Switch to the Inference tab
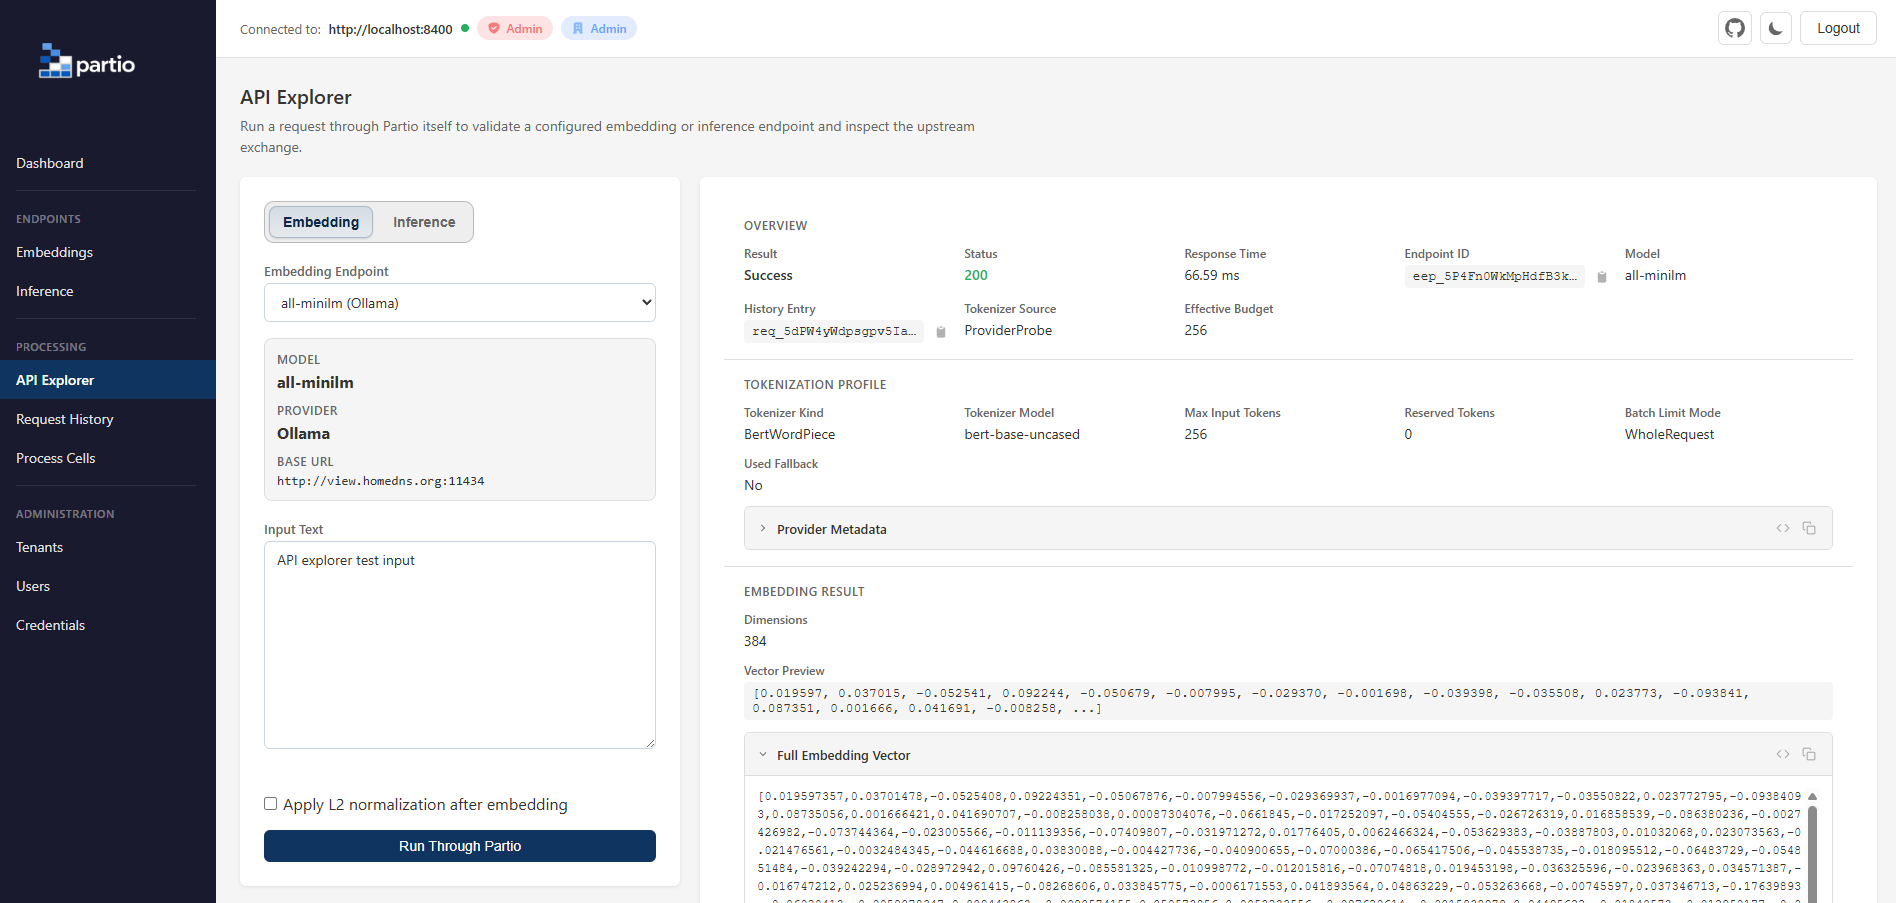Image resolution: width=1896 pixels, height=903 pixels. click(x=424, y=222)
